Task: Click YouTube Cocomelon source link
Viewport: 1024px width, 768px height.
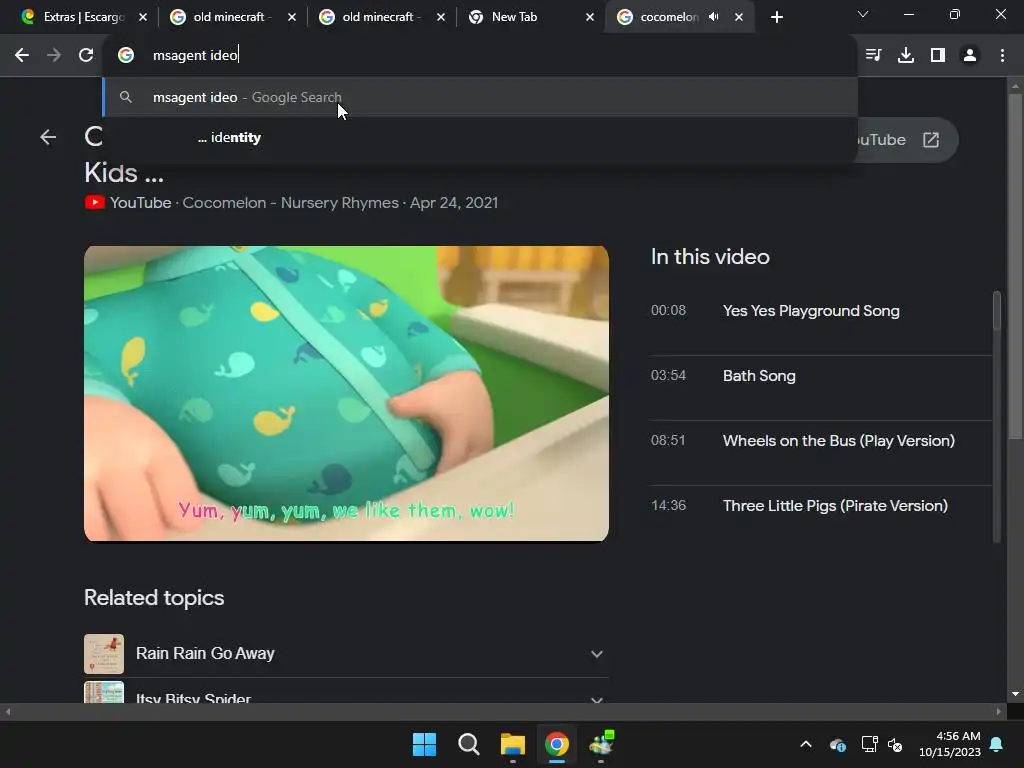Action: click(x=291, y=202)
